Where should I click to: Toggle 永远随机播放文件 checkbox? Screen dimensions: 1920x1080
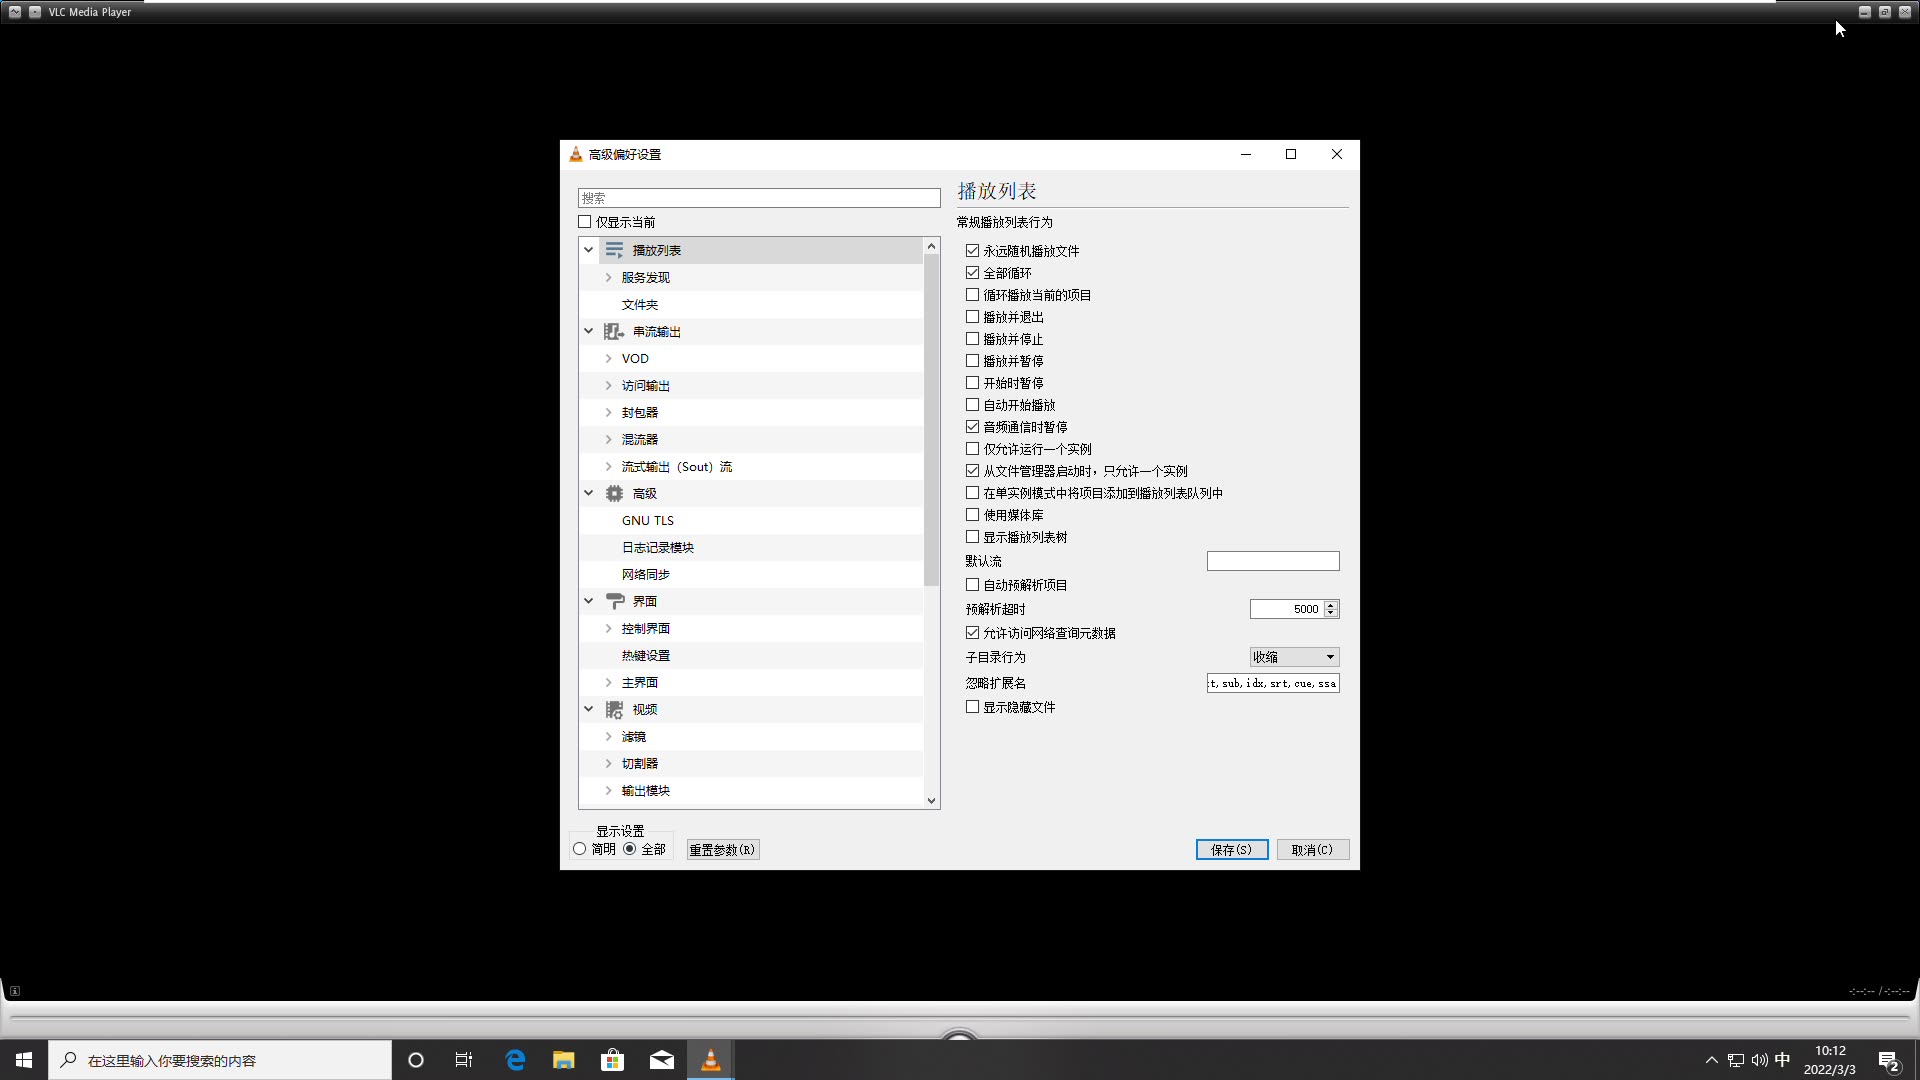(972, 251)
